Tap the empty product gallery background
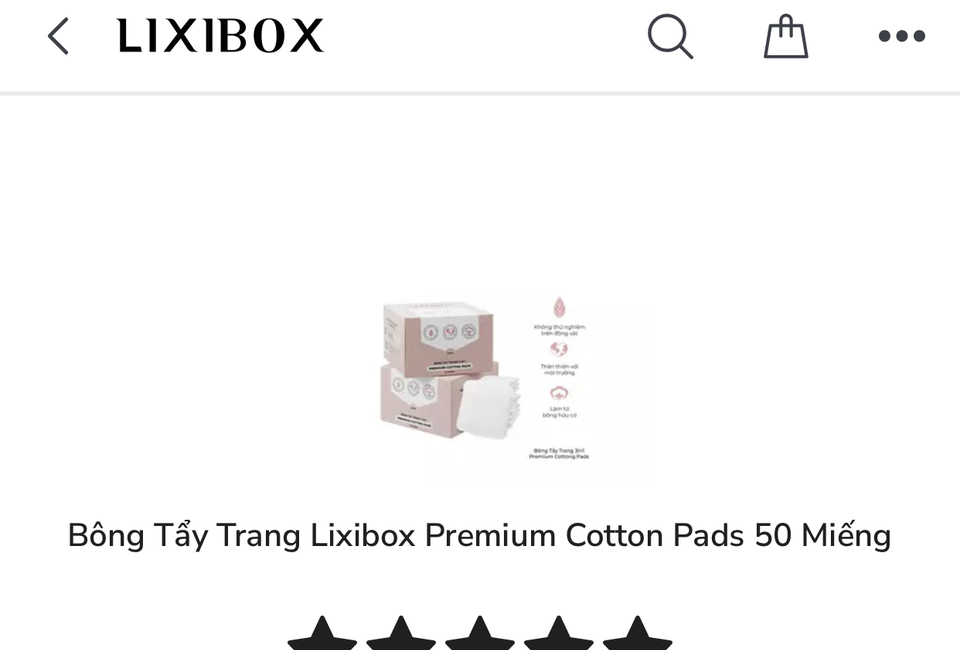 [184, 245]
